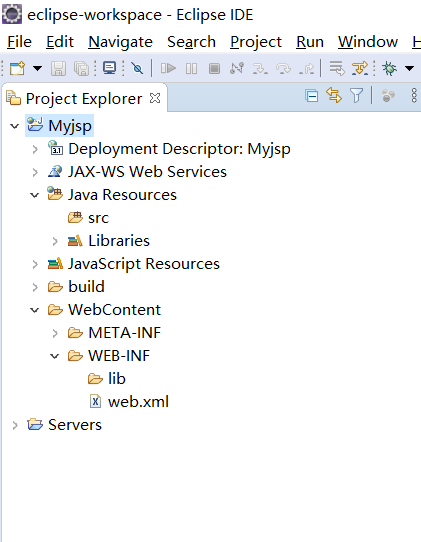Click the Disconnect debug icon
Screen dimensions: 421x542
(237, 68)
